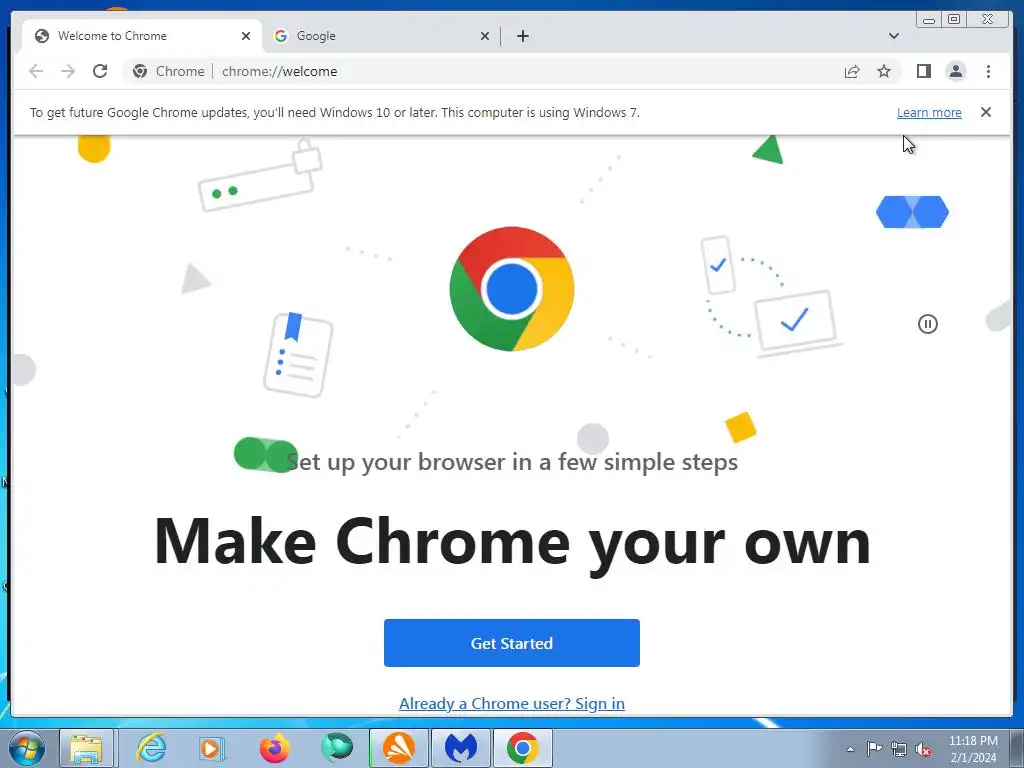Close the Welcome to Chrome tab
The image size is (1024, 768).
(x=246, y=36)
